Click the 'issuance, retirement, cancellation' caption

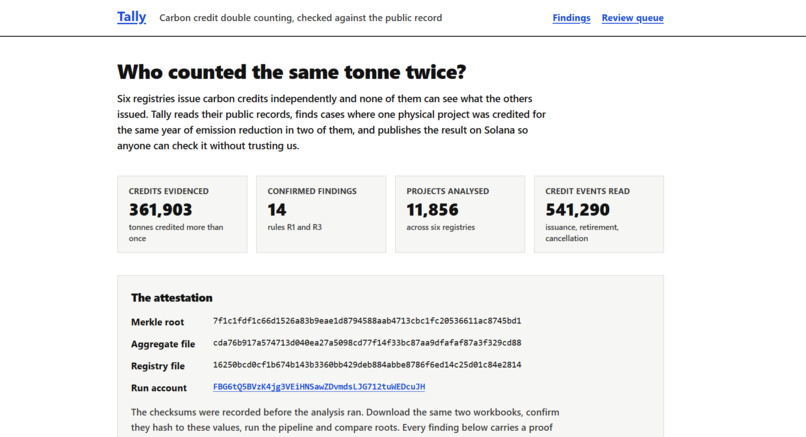click(582, 233)
